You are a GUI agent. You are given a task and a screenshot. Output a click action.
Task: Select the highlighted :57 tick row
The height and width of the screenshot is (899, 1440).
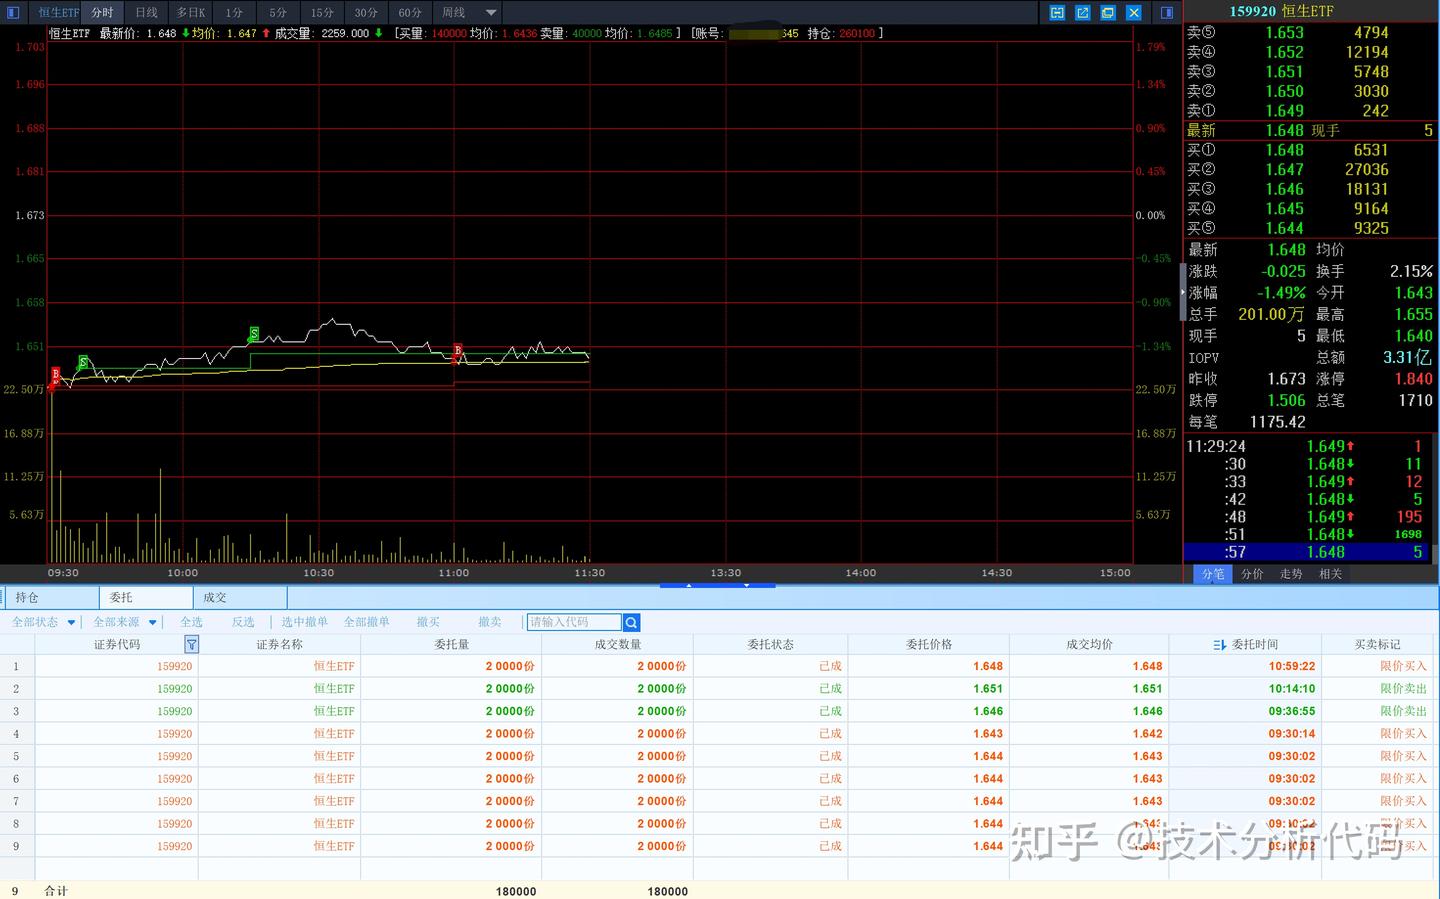(x=1308, y=552)
